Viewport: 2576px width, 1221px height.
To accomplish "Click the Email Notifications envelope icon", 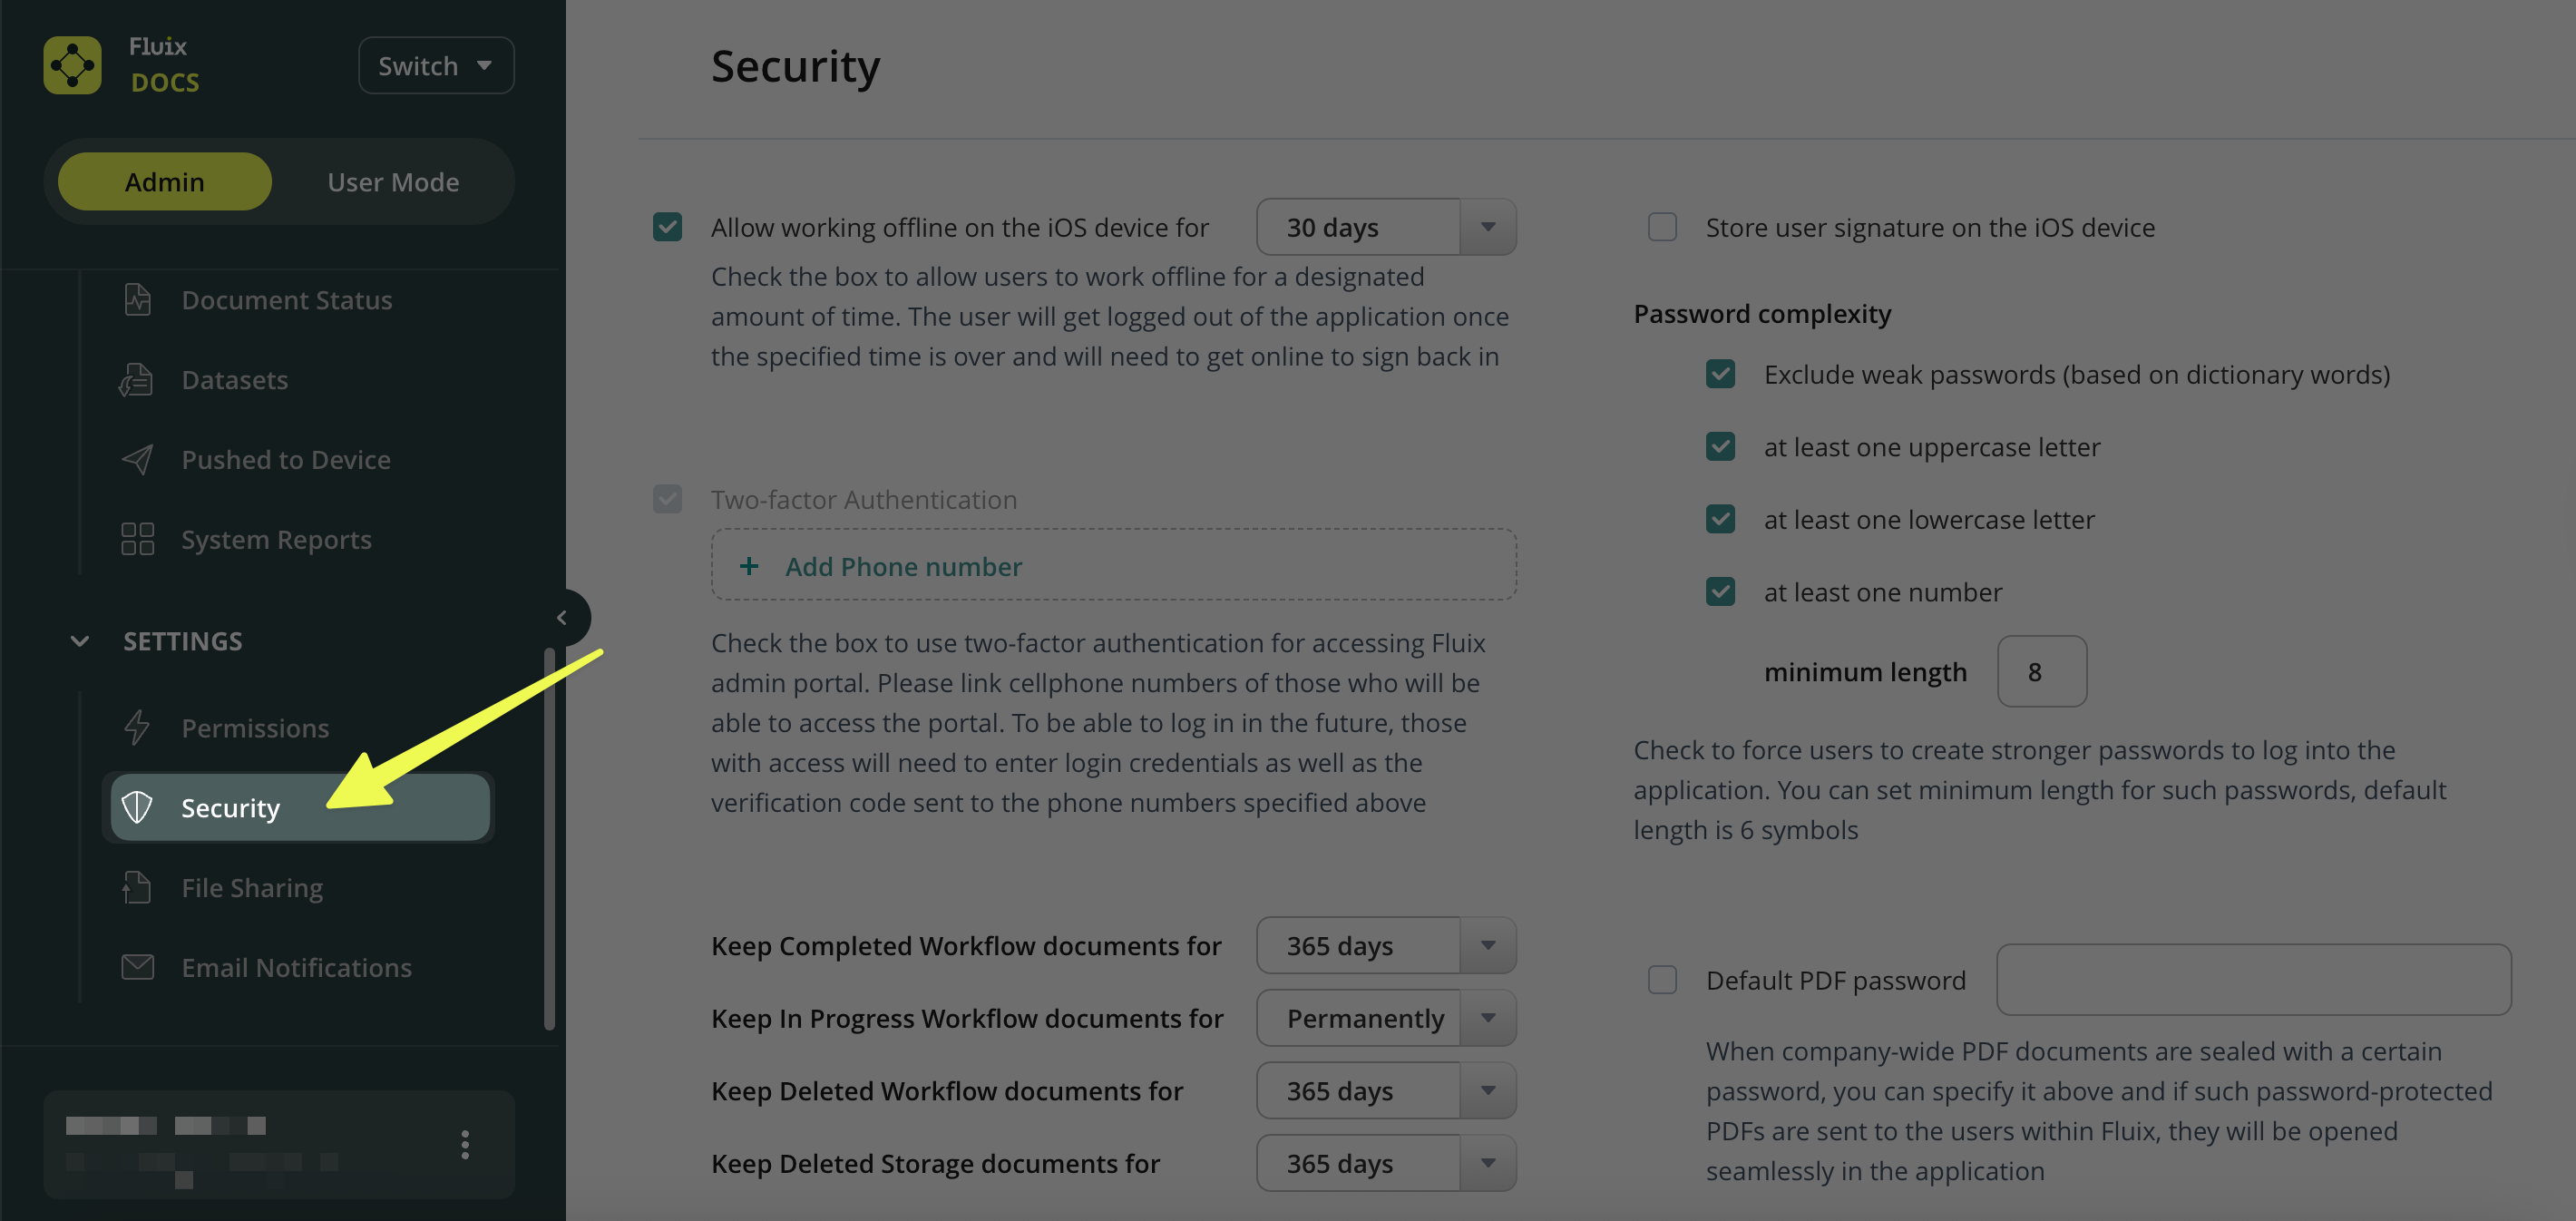I will click(x=137, y=967).
